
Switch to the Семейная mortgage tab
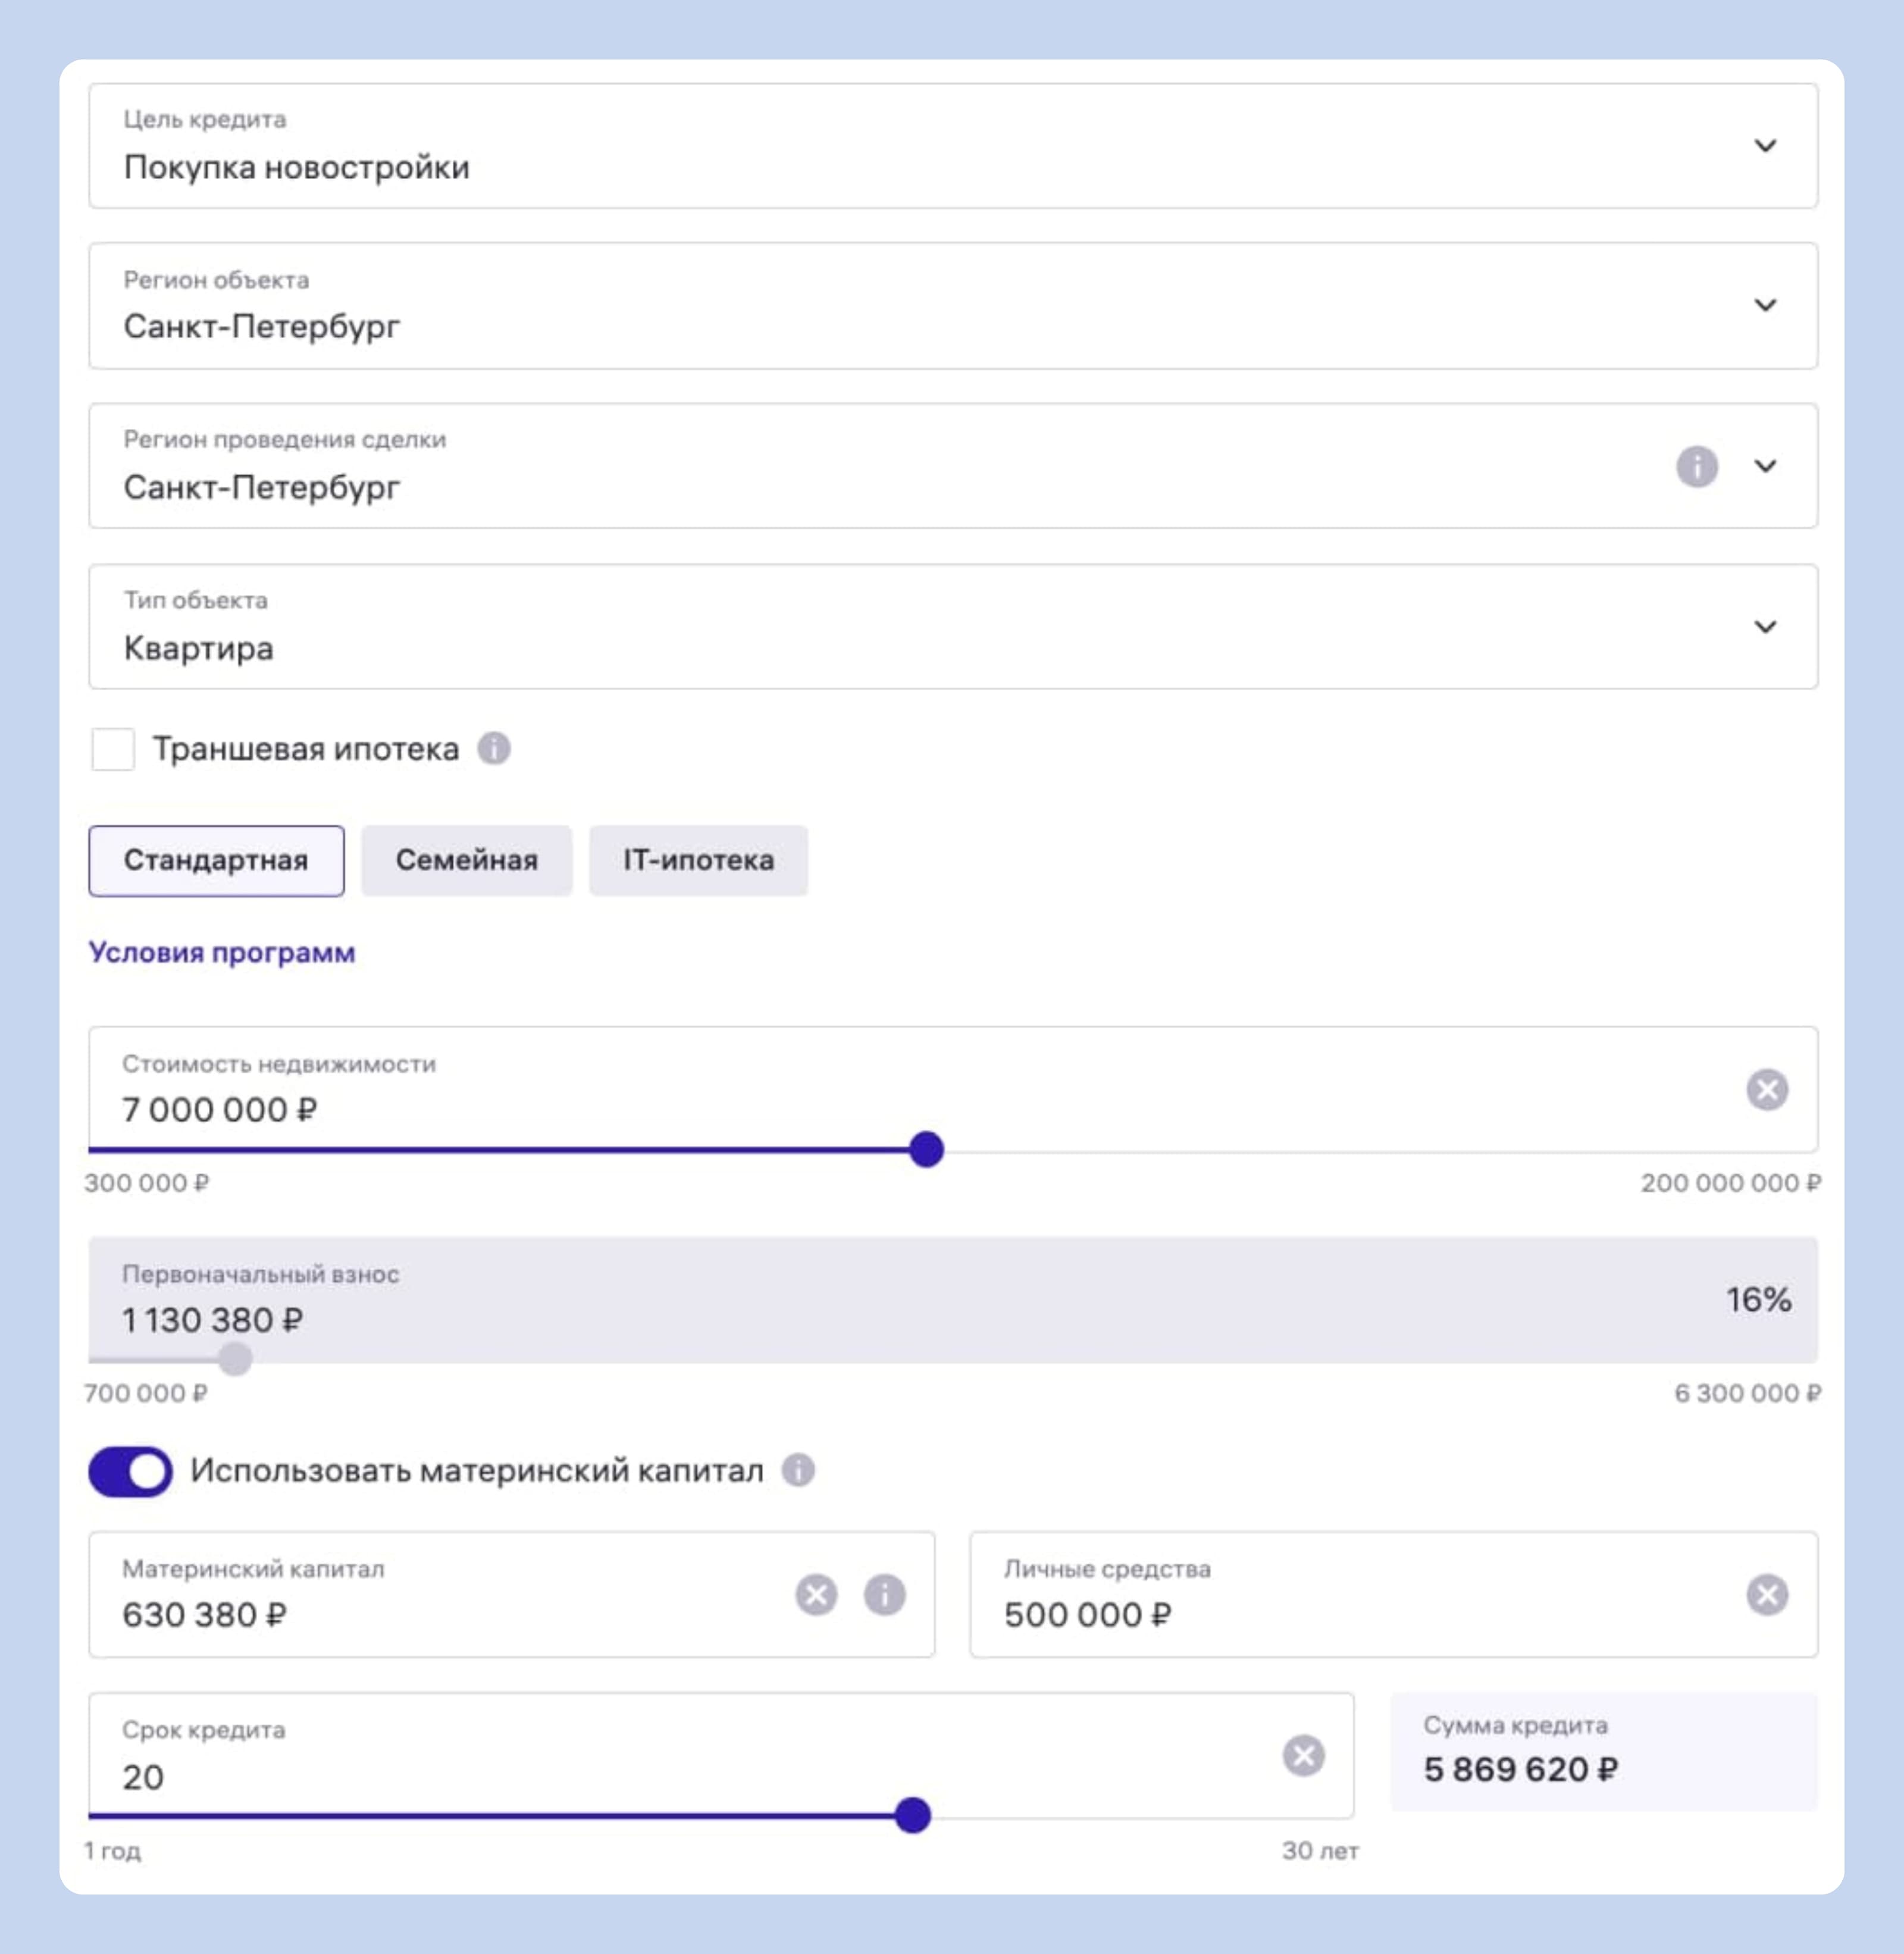466,860
